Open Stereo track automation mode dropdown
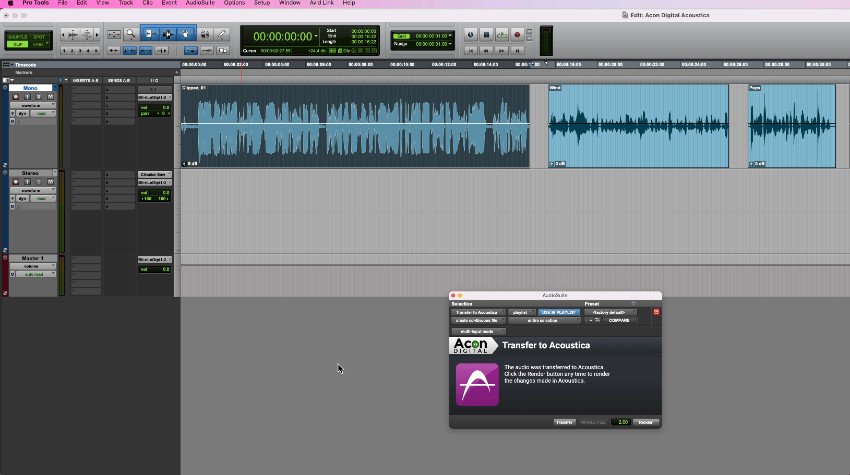Viewport: 850px width, 475px height. 42,198
